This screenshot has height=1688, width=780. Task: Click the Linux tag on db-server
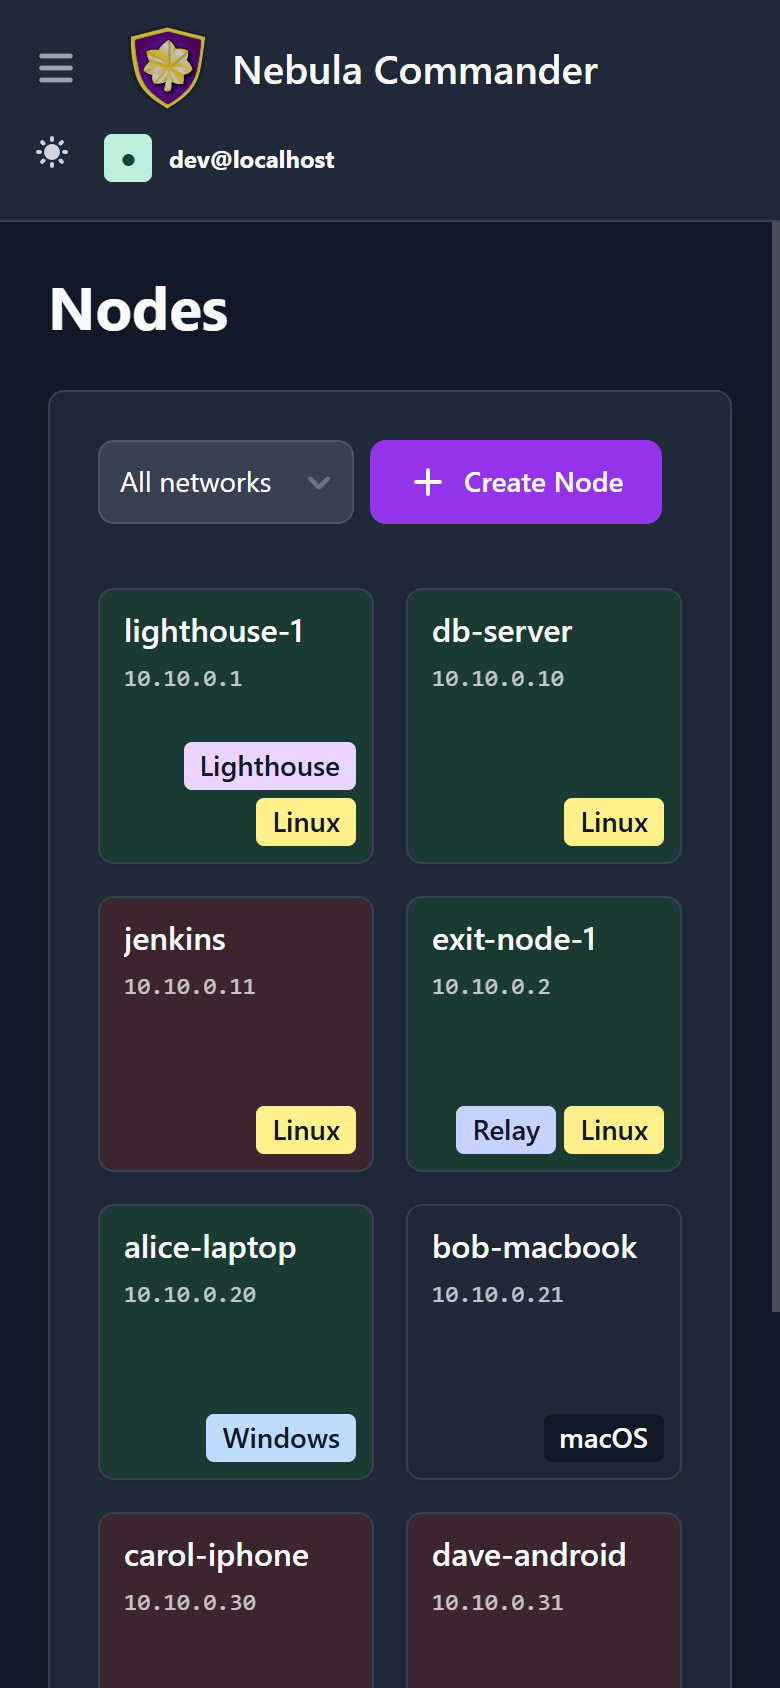(x=614, y=822)
